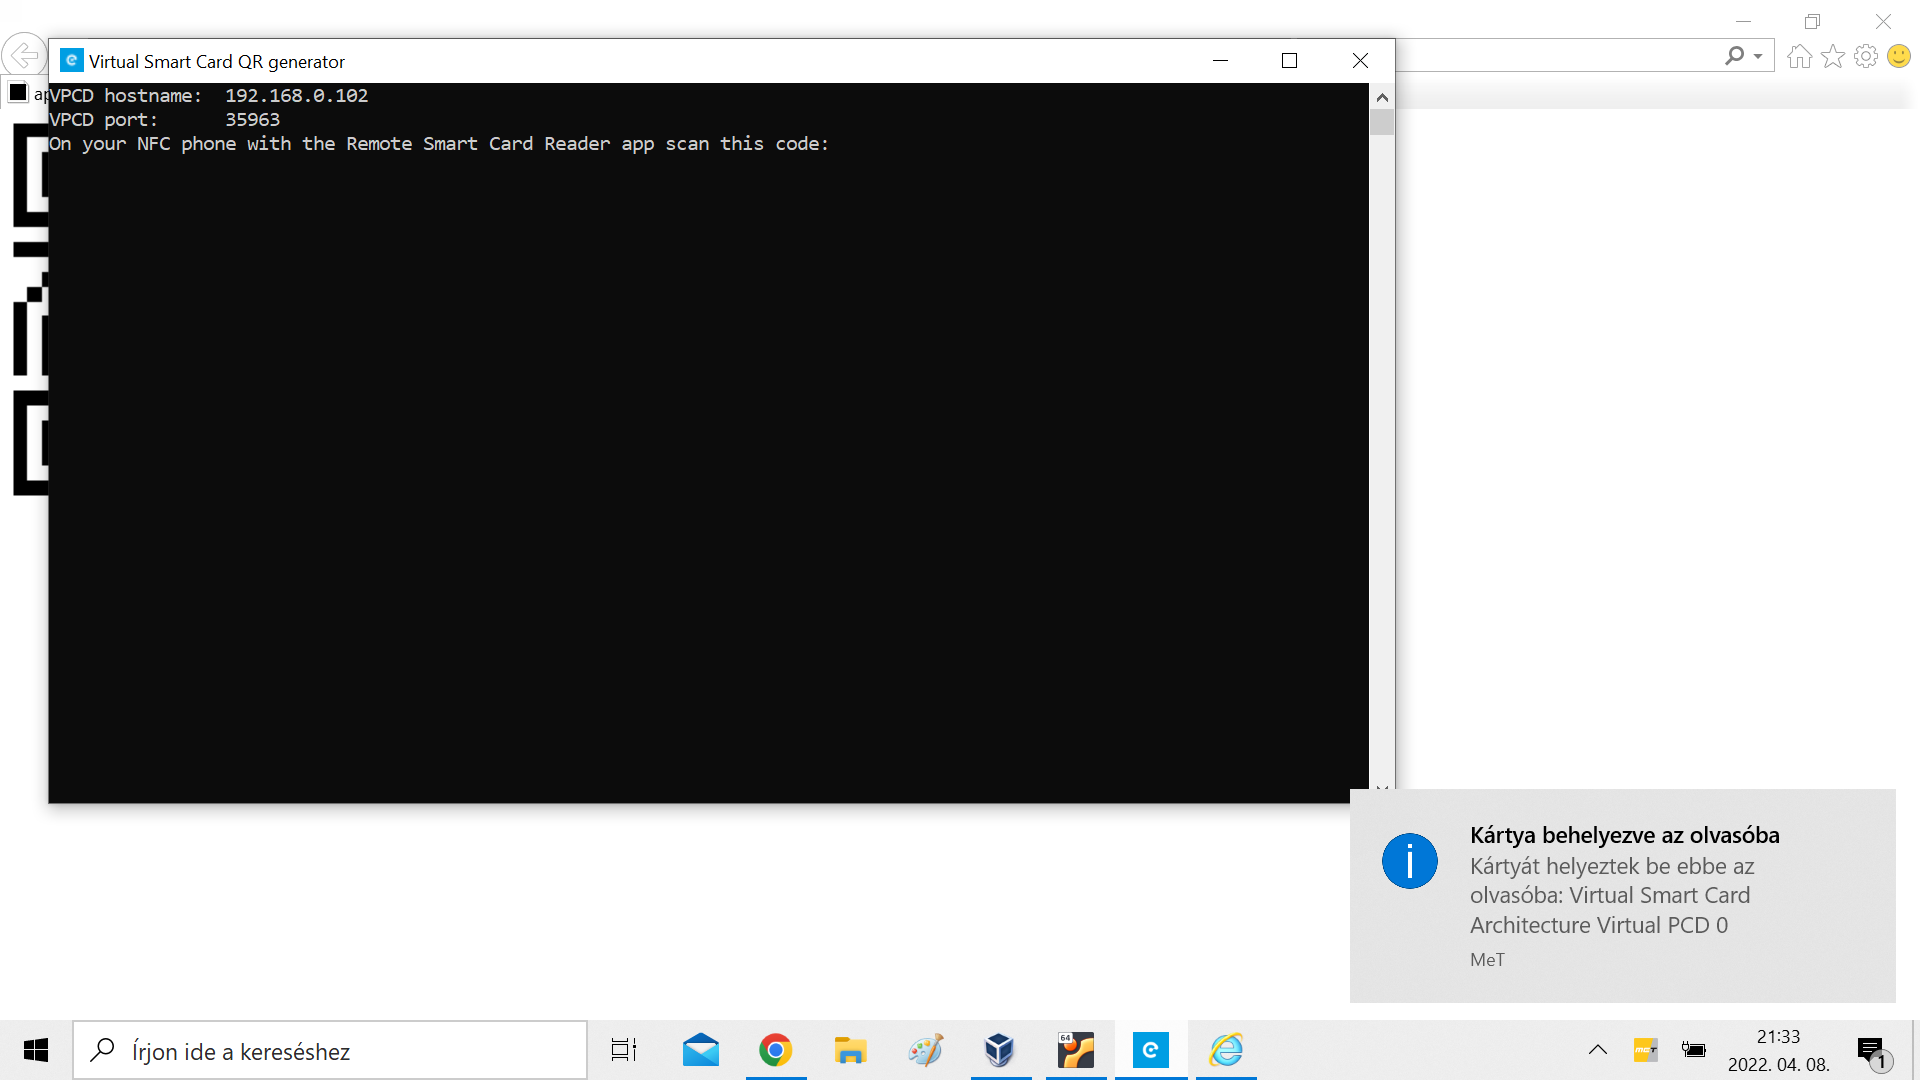Image resolution: width=1920 pixels, height=1080 pixels.
Task: Click the yellow MeT tray icon
Action: (x=1646, y=1050)
